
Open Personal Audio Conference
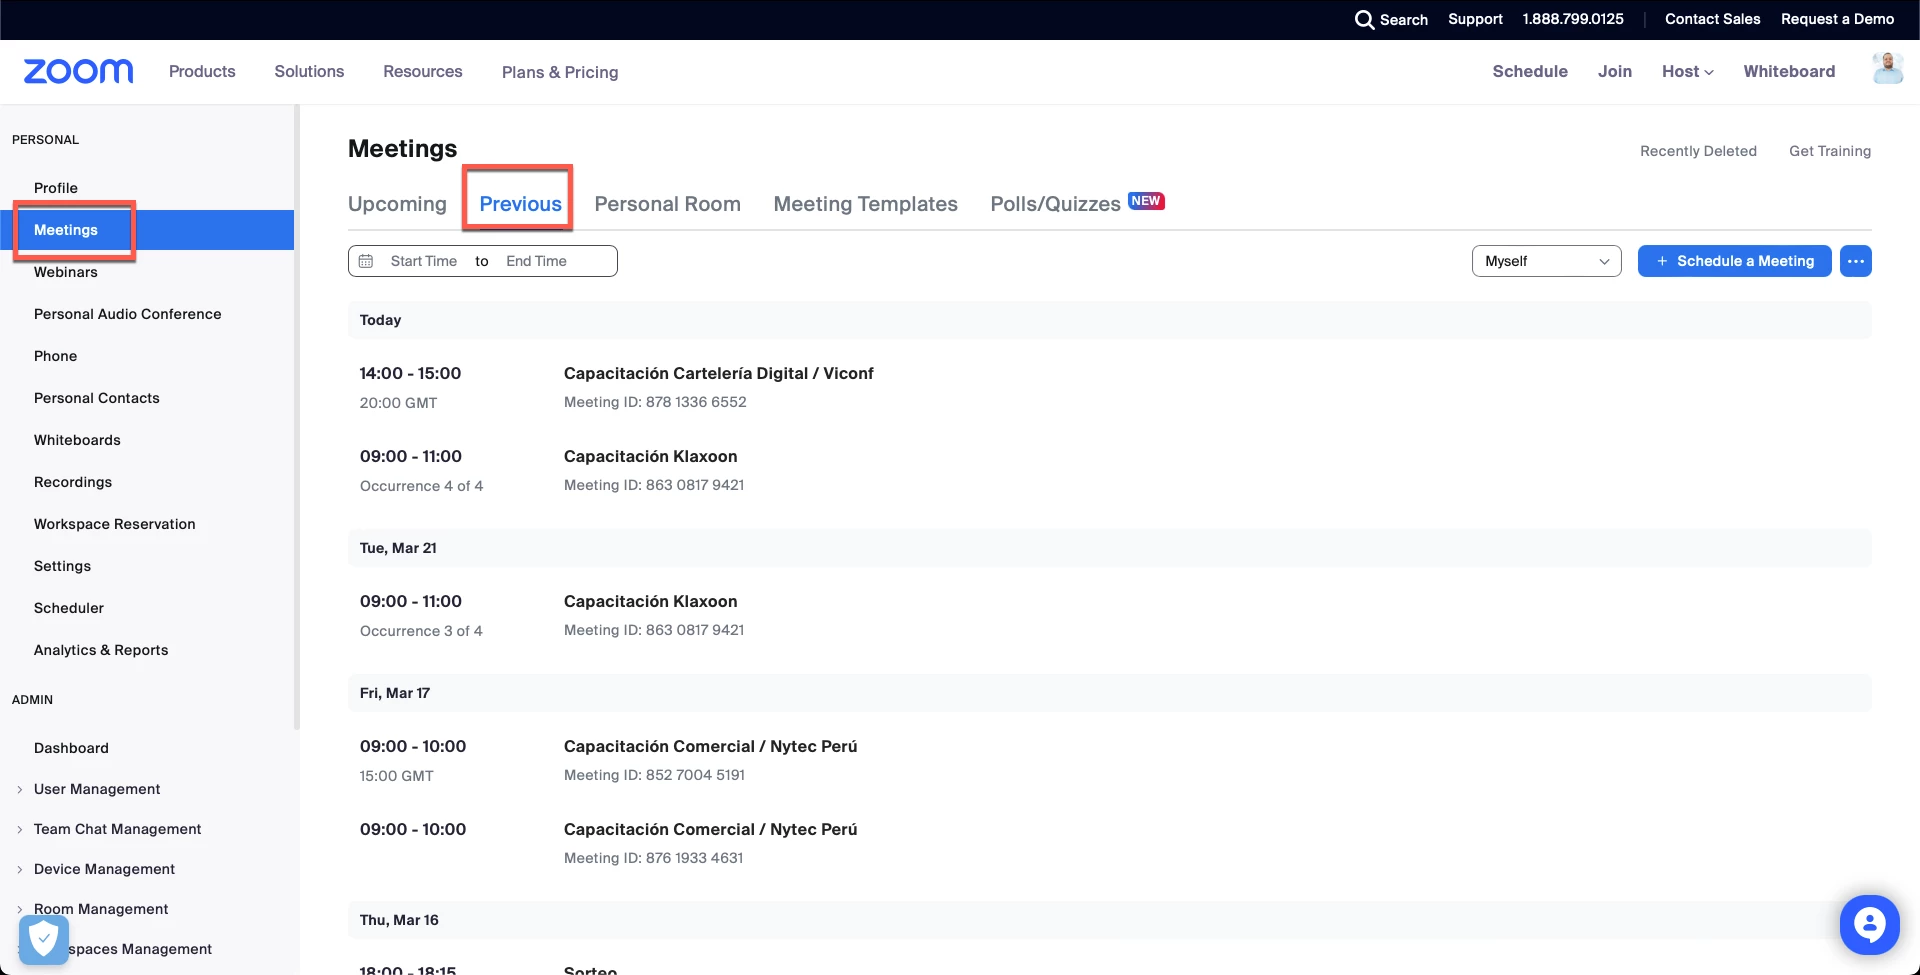[x=128, y=314]
